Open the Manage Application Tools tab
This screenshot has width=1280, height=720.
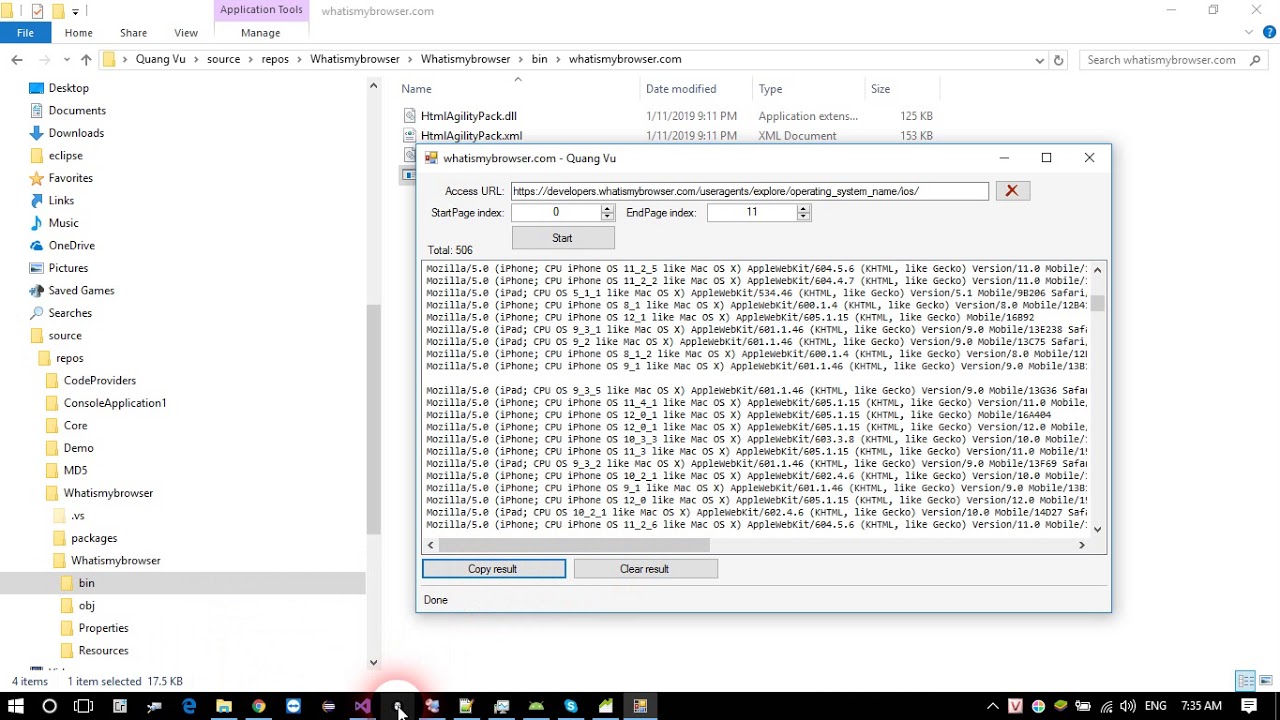click(261, 33)
